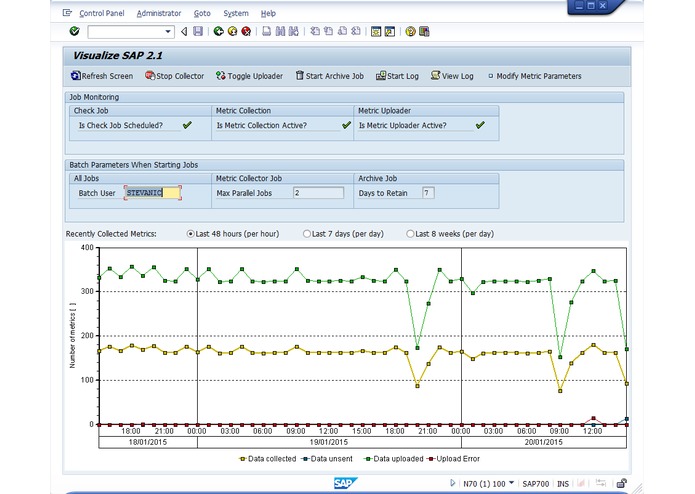695x494 pixels.
Task: Click the Find binoculars icon
Action: point(280,31)
